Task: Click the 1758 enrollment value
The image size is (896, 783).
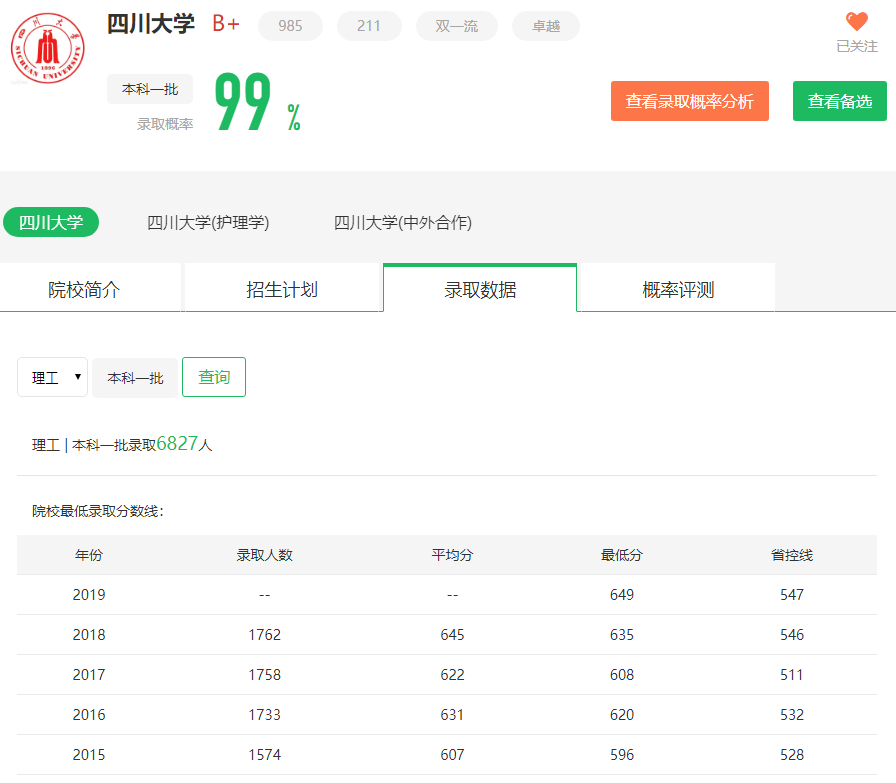Action: tap(265, 675)
